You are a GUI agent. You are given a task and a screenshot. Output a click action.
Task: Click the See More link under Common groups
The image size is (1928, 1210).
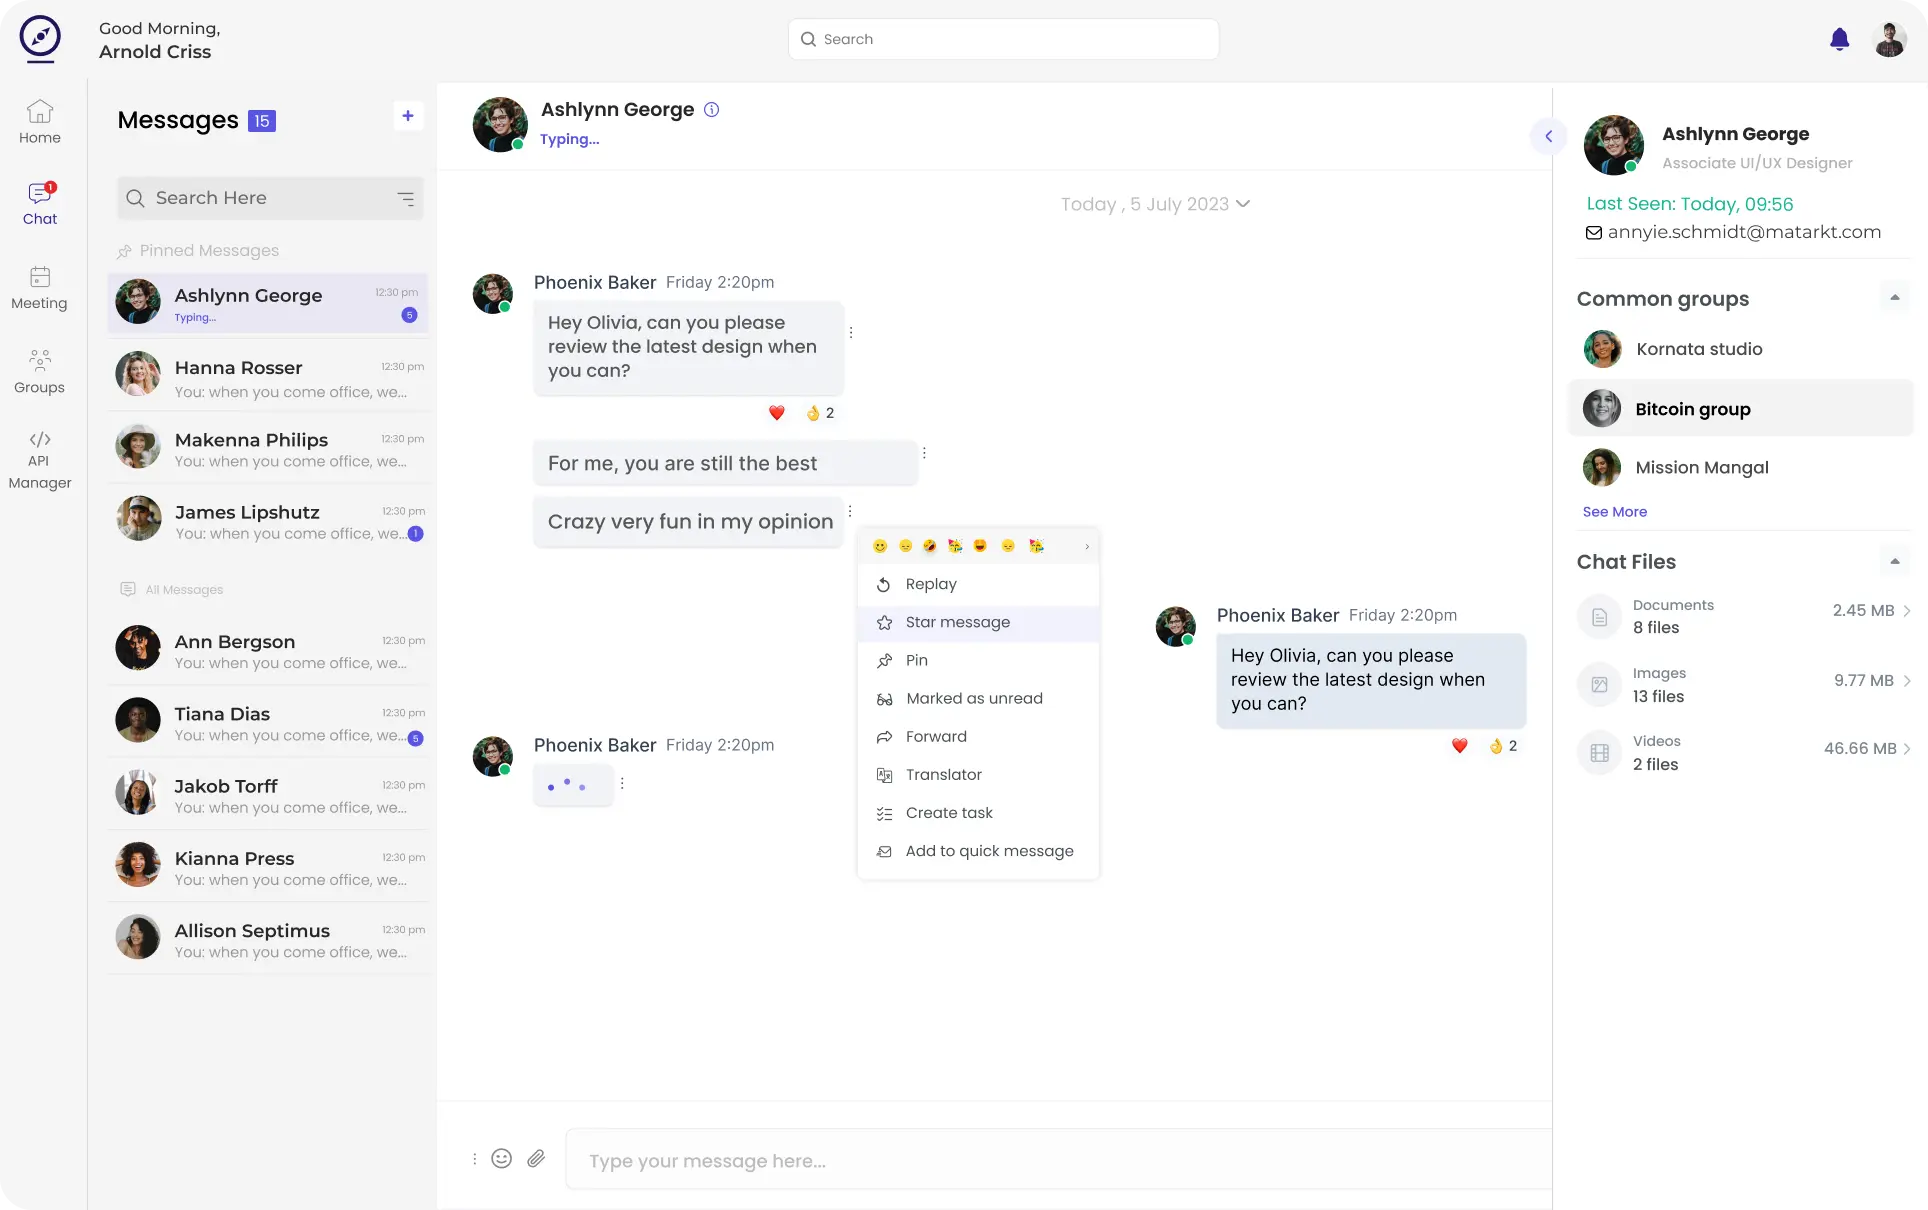click(1614, 512)
